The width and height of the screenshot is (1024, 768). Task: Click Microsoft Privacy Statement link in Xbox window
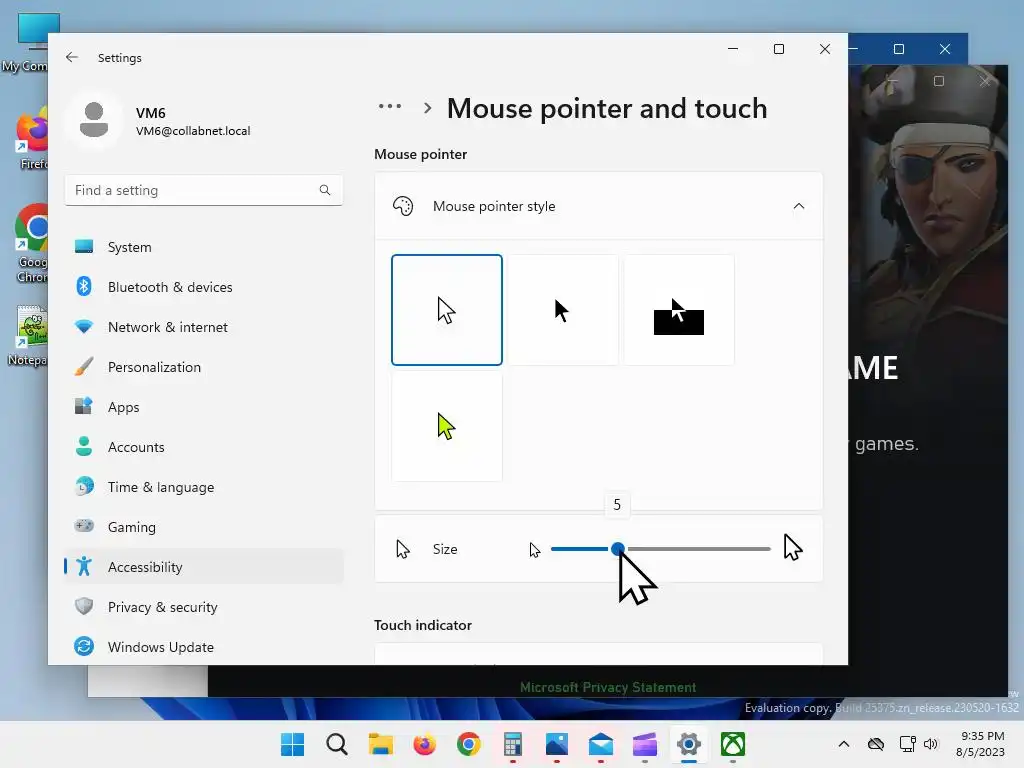(x=608, y=687)
